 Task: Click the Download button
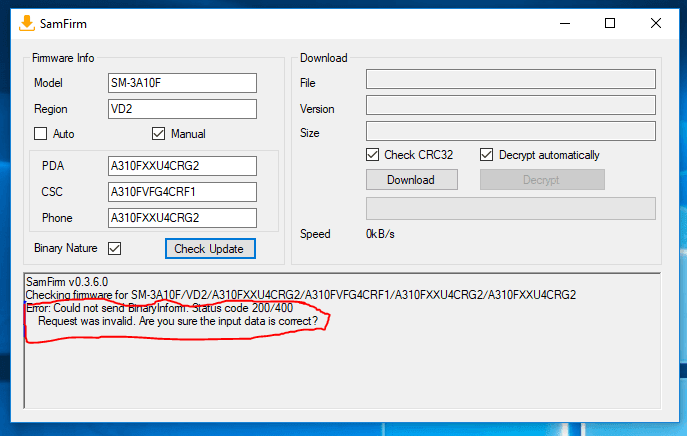(412, 180)
